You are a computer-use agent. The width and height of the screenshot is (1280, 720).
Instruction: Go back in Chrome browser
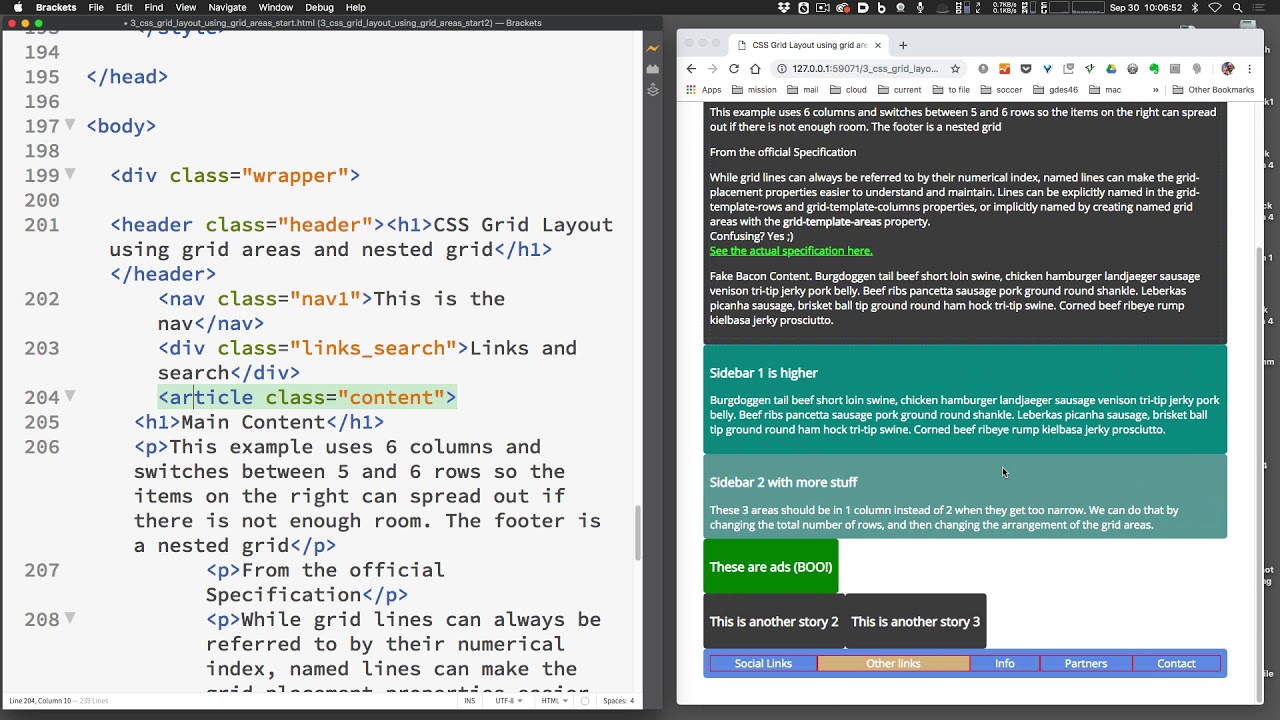point(691,69)
